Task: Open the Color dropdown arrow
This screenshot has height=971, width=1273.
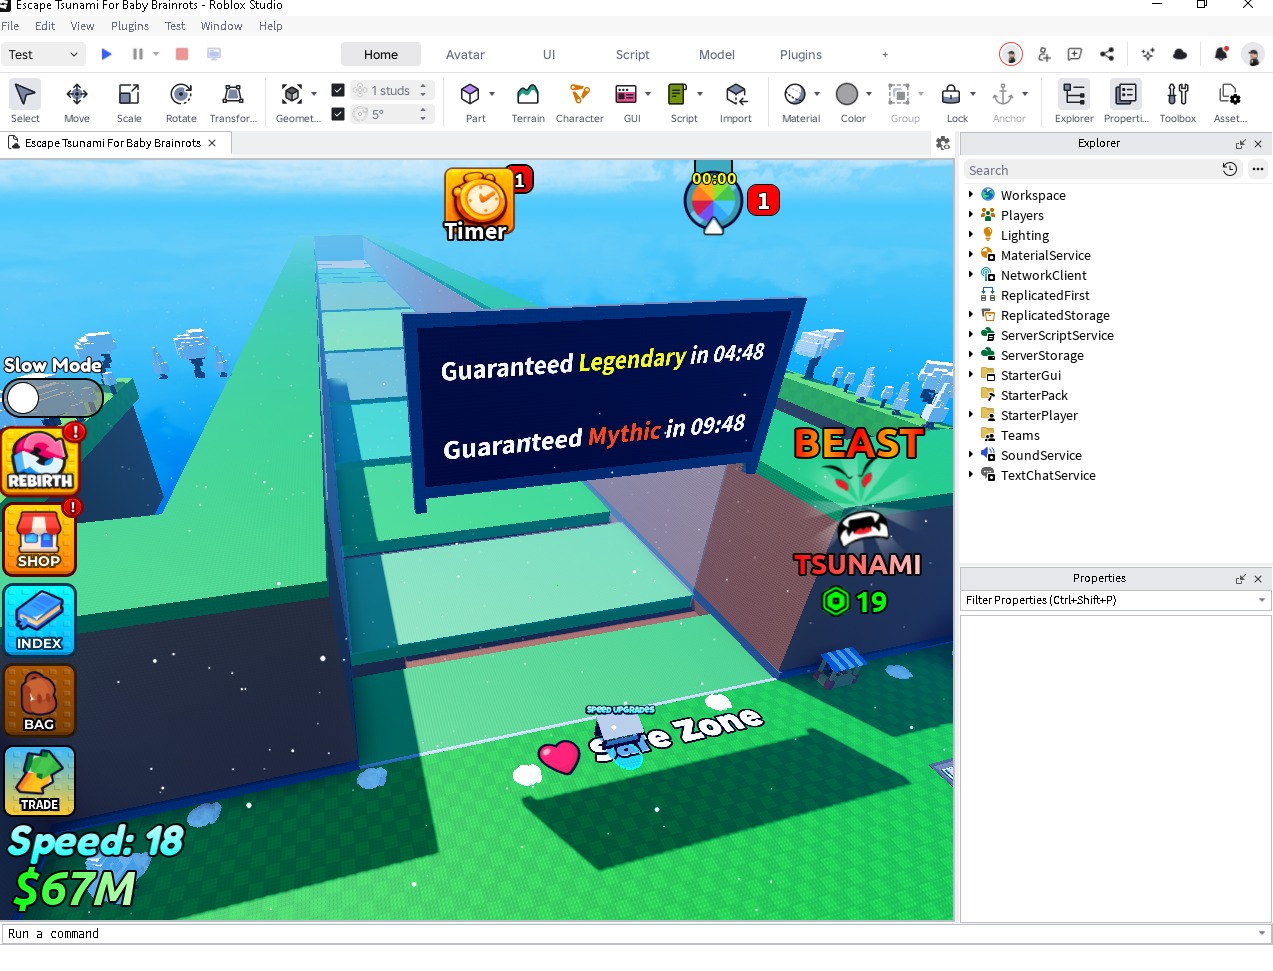Action: (869, 94)
